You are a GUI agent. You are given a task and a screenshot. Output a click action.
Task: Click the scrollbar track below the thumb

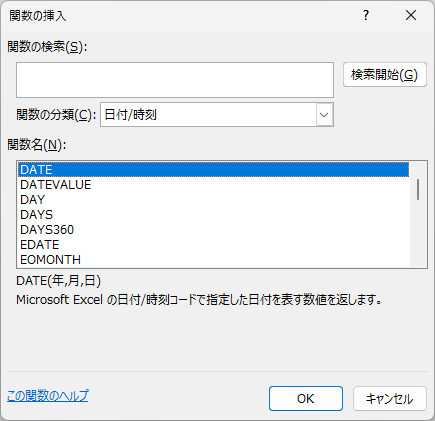point(418,233)
